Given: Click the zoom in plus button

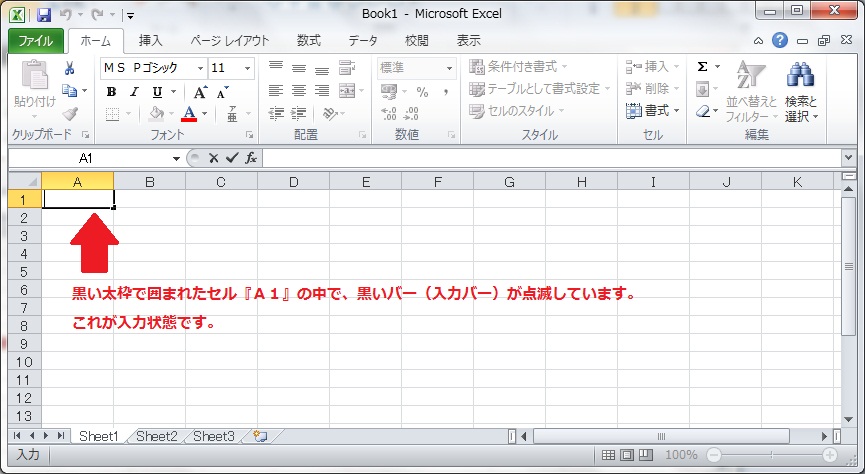Looking at the screenshot, I should (x=830, y=455).
